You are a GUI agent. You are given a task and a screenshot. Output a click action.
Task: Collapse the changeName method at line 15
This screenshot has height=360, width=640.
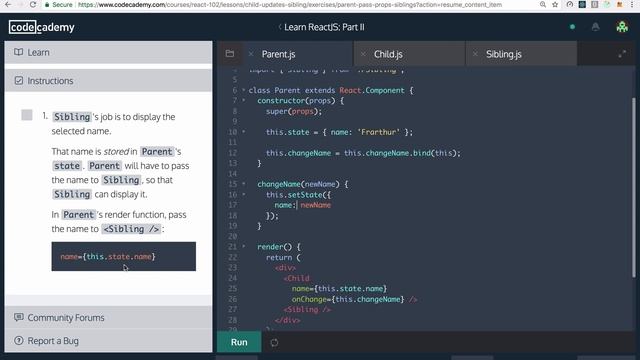click(x=244, y=184)
